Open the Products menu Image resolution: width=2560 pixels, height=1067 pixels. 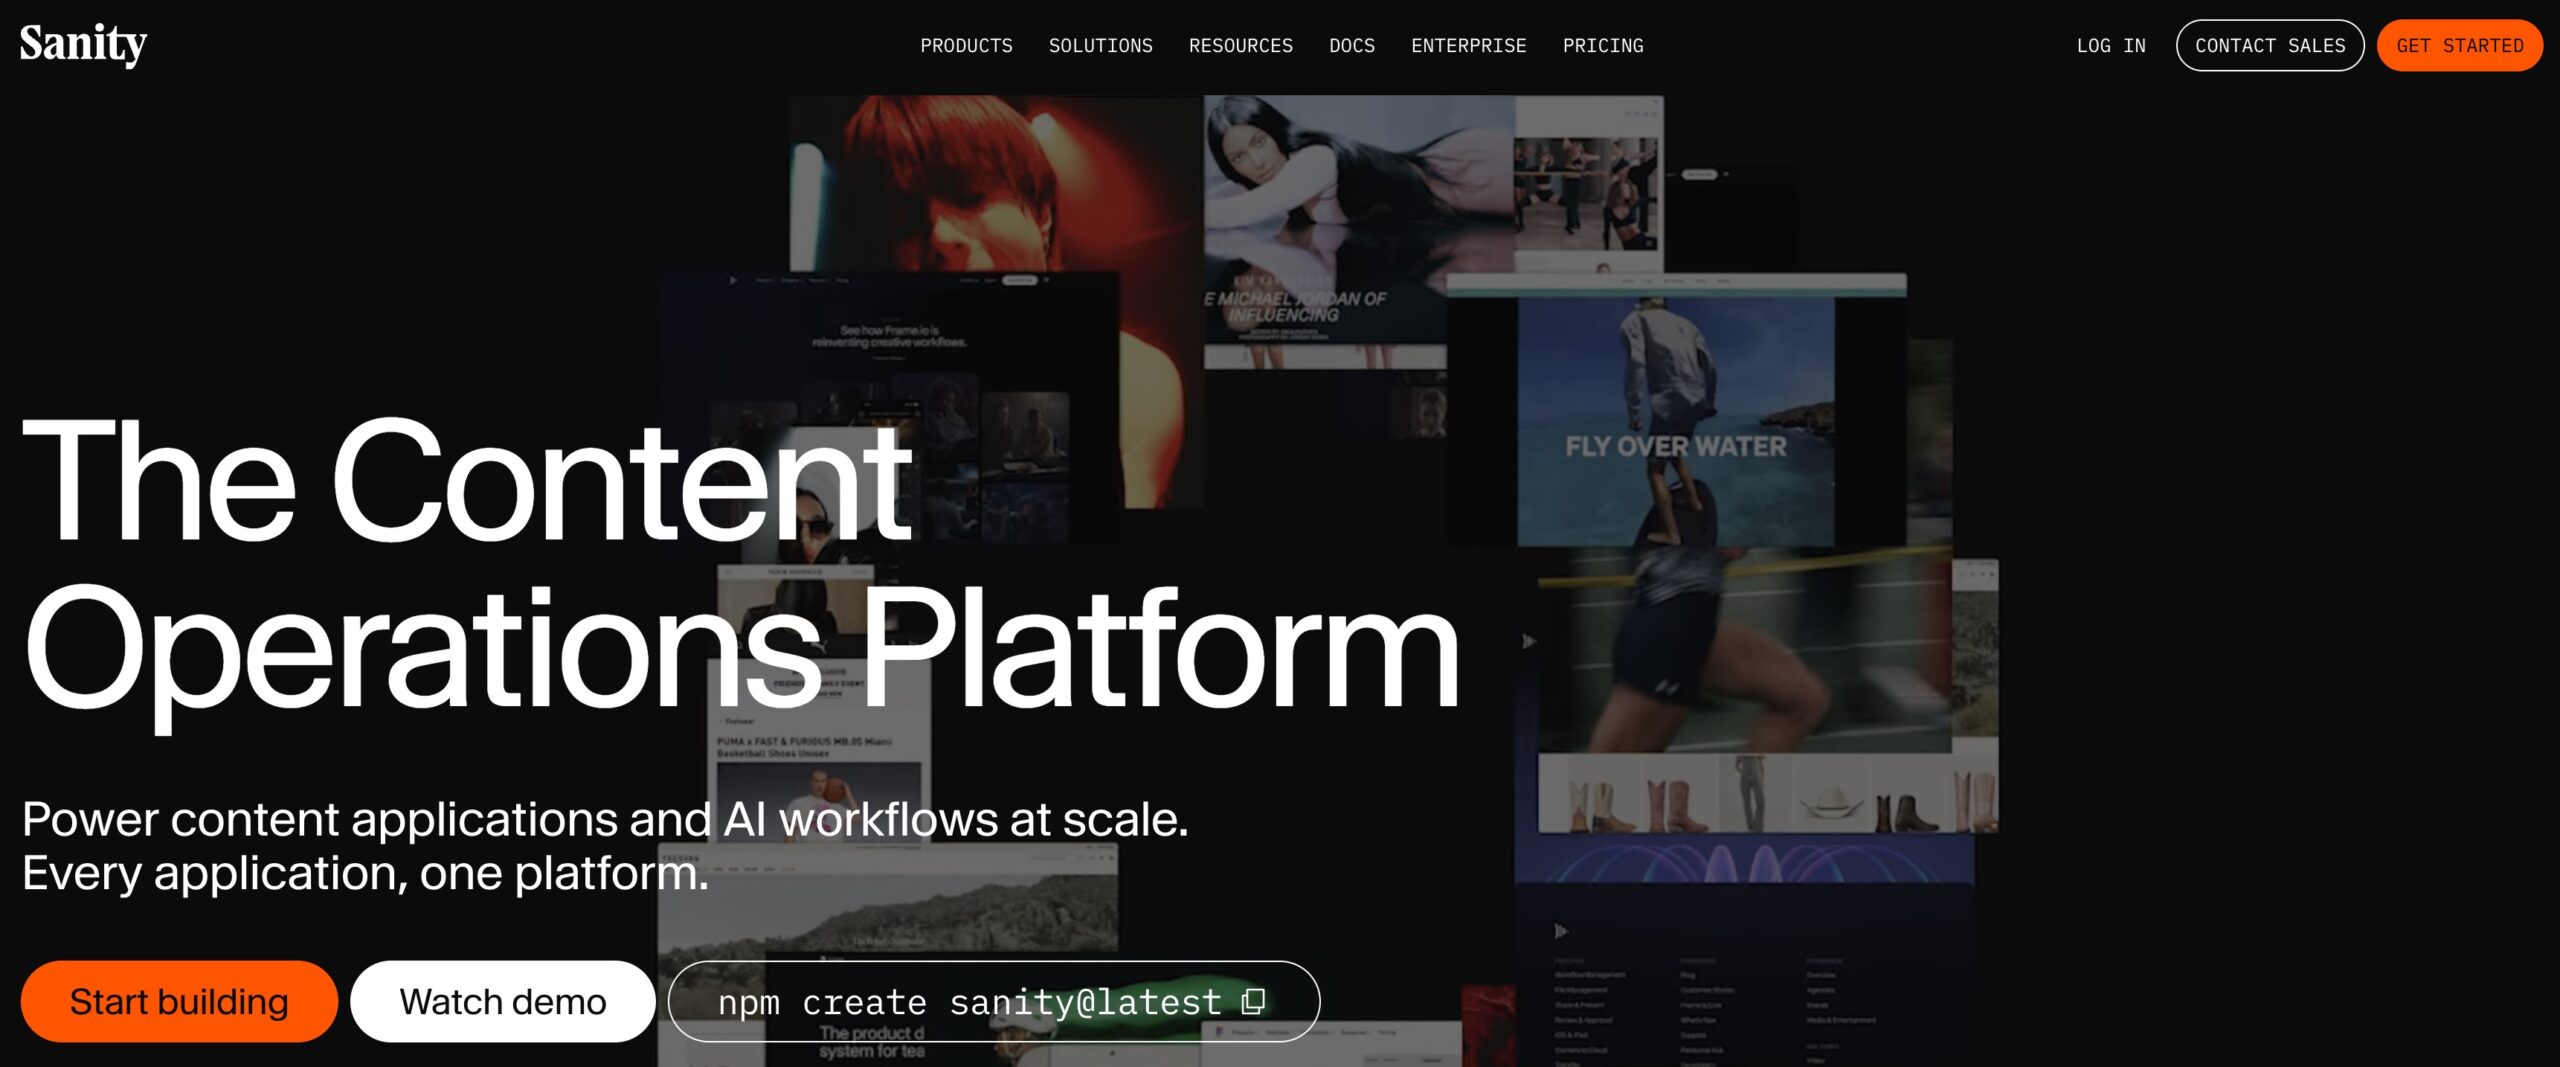point(966,46)
